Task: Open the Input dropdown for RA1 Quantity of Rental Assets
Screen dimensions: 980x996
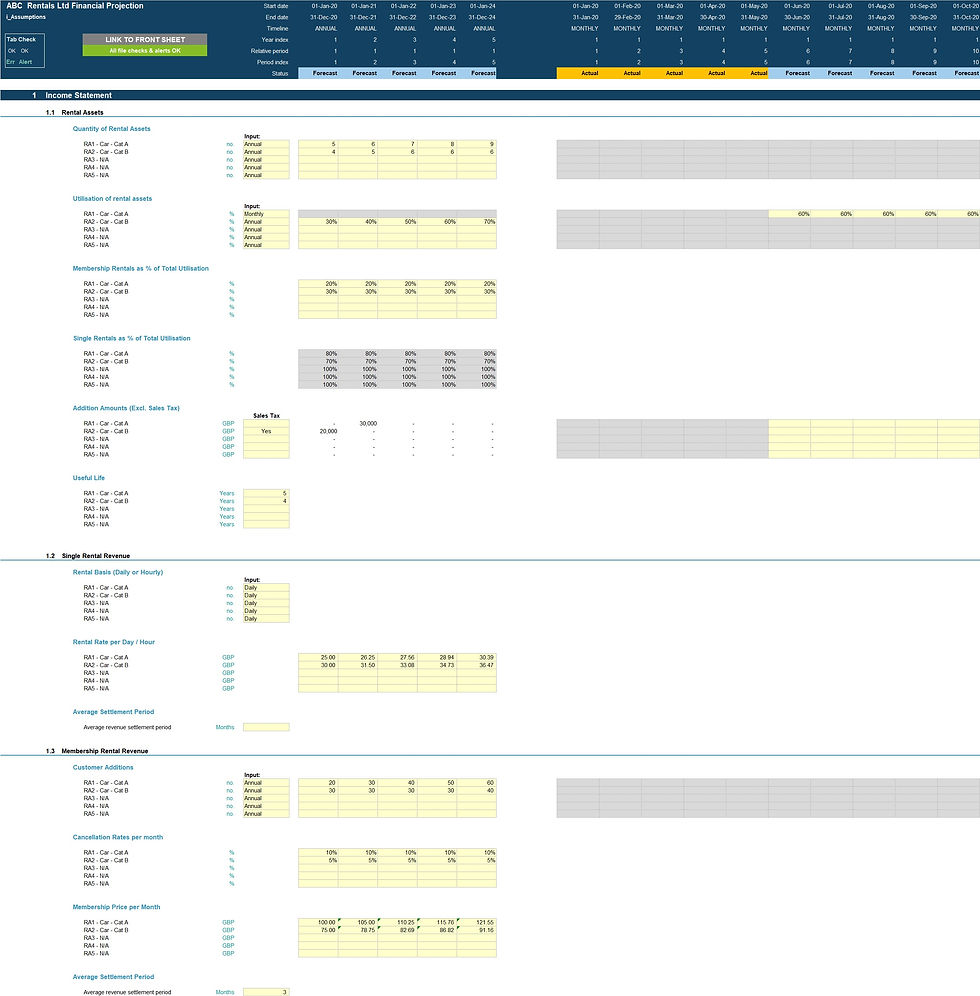Action: [x=266, y=144]
